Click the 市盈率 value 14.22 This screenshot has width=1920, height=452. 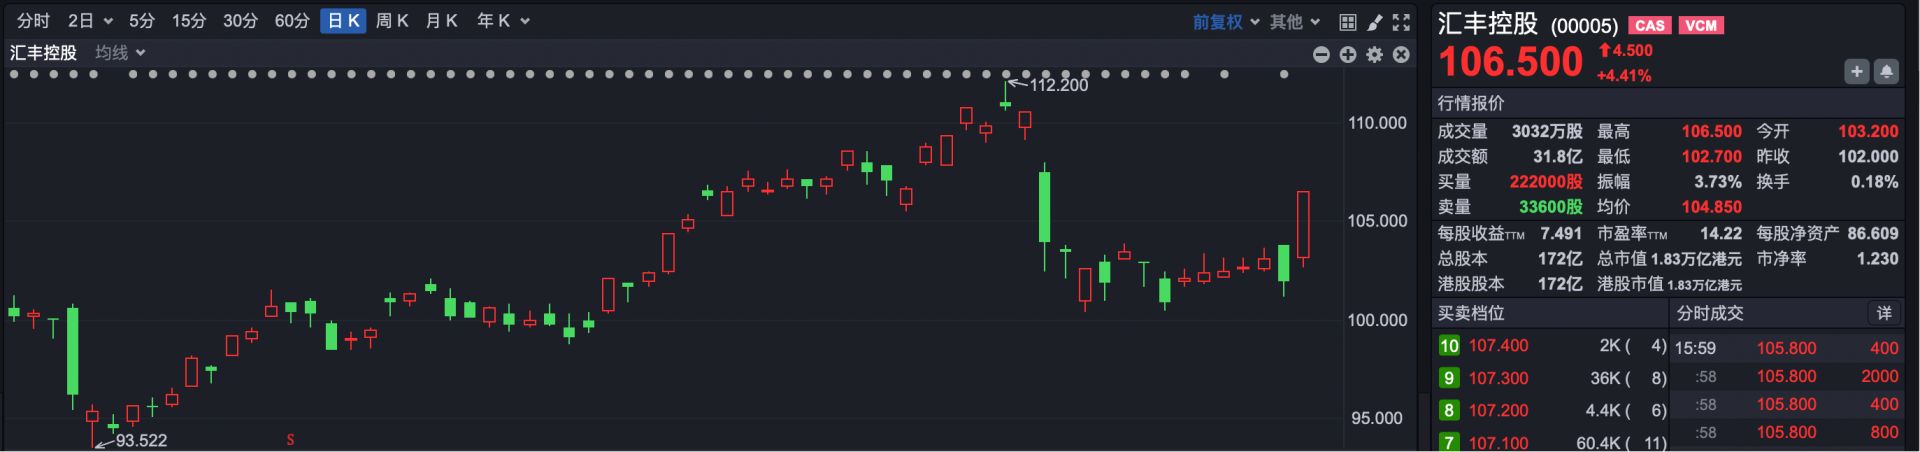tap(1721, 233)
